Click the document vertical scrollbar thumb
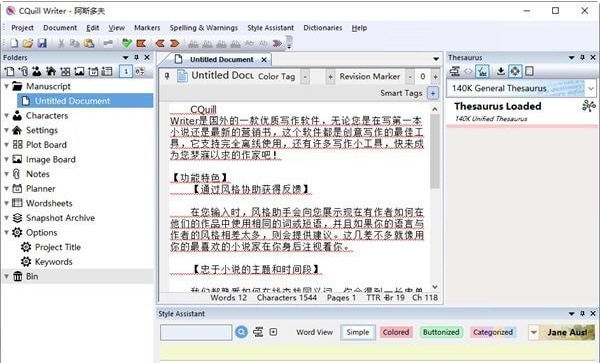 (x=435, y=151)
